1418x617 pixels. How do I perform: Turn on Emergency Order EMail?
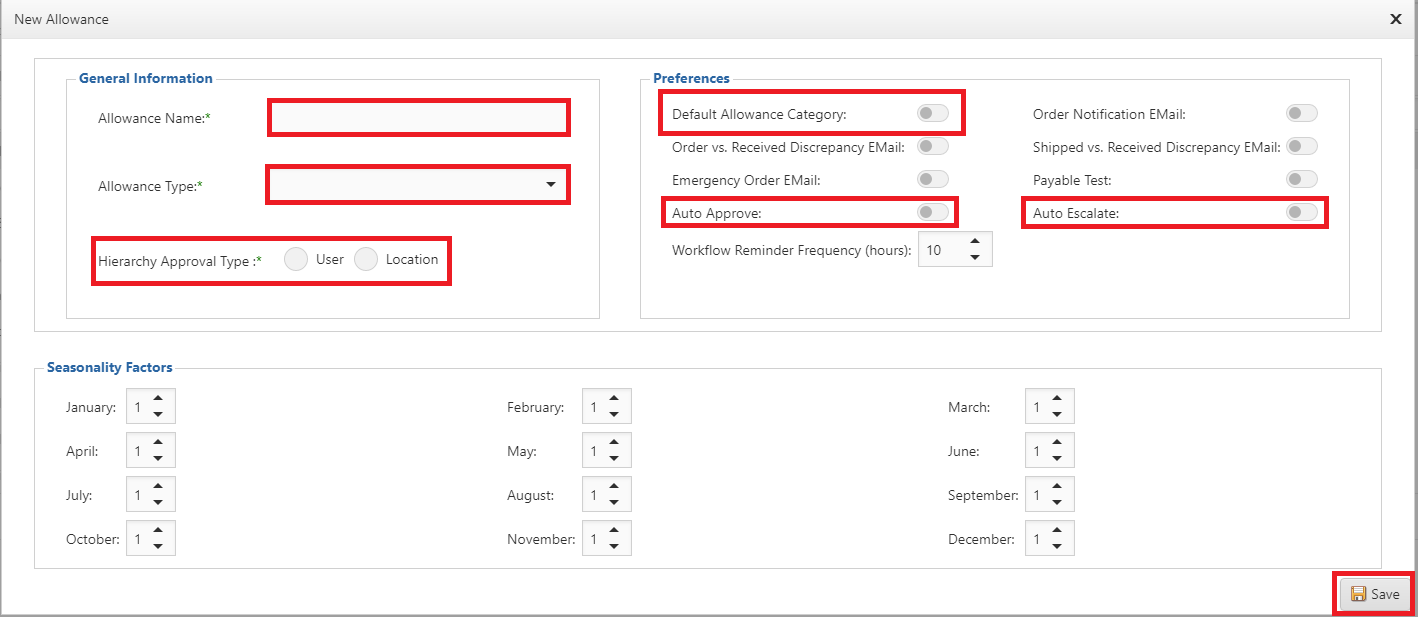pyautogui.click(x=932, y=180)
